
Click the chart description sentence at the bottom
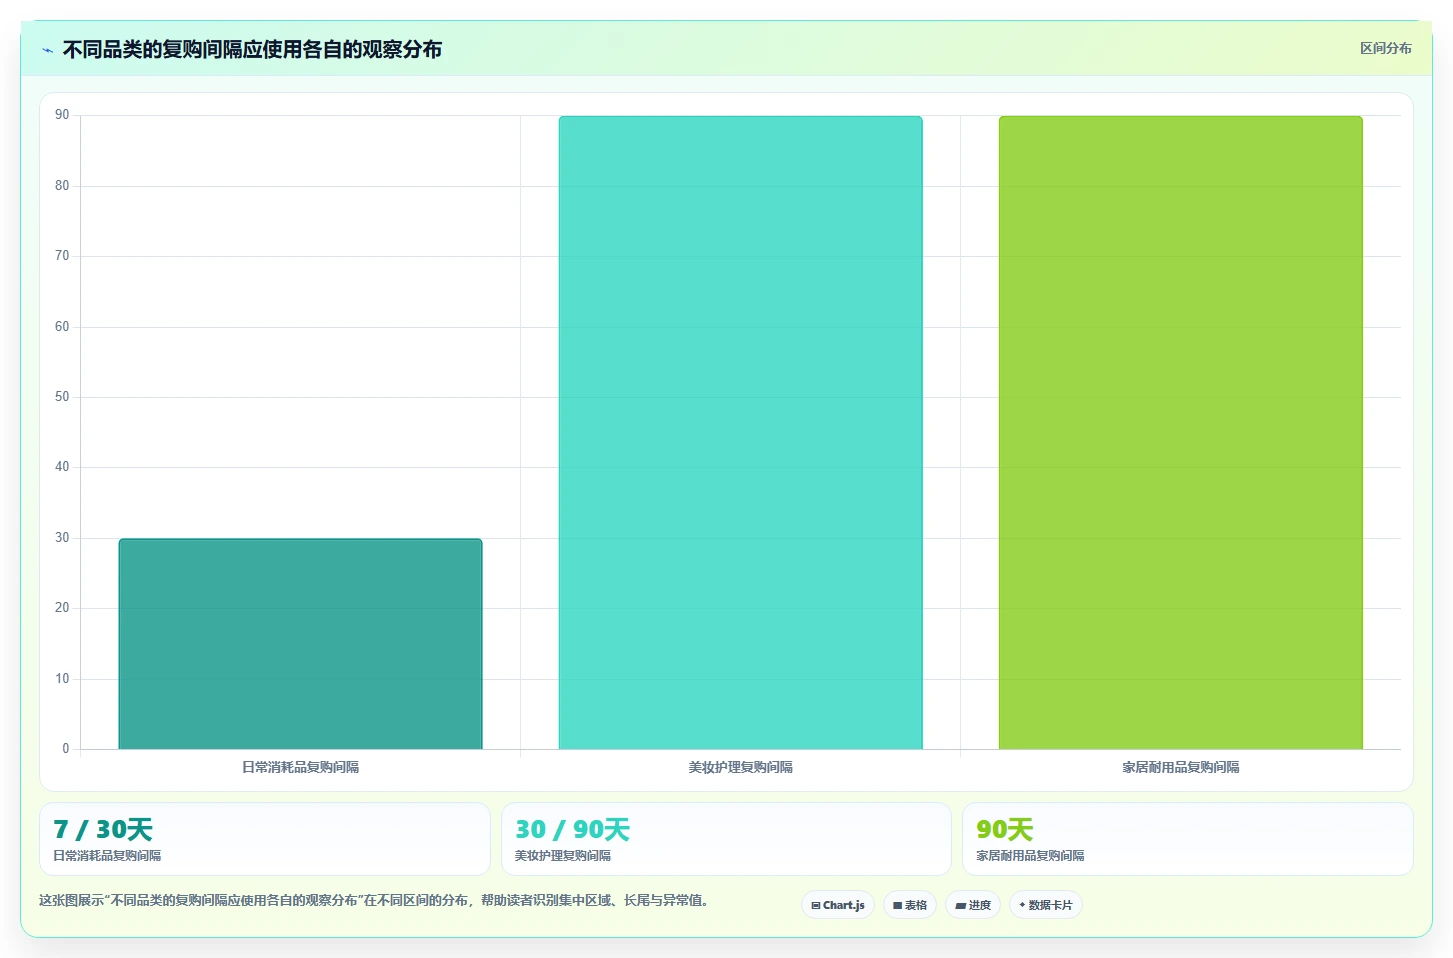tap(375, 900)
